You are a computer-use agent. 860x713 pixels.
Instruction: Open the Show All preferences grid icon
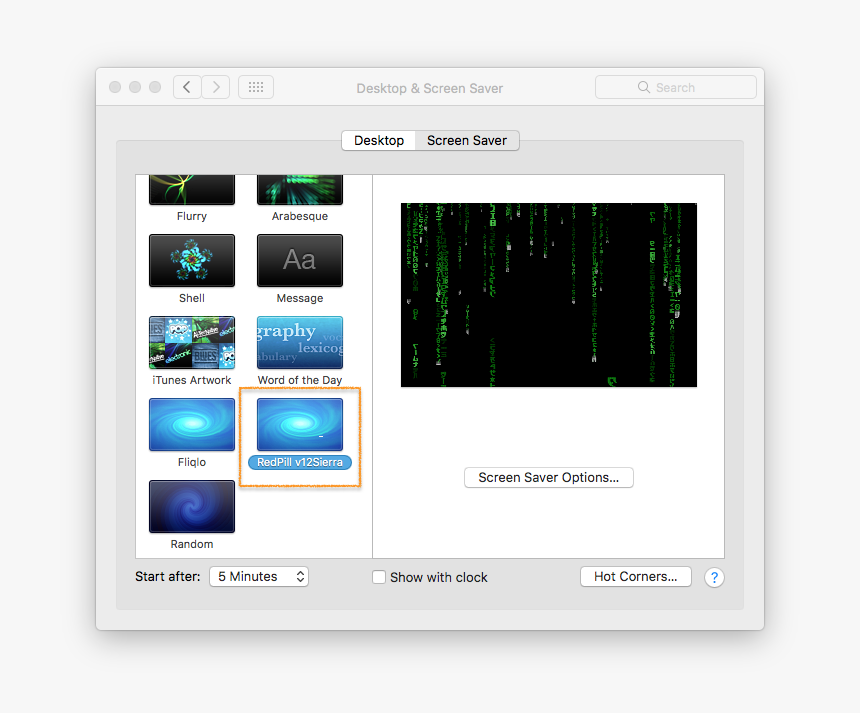[255, 86]
